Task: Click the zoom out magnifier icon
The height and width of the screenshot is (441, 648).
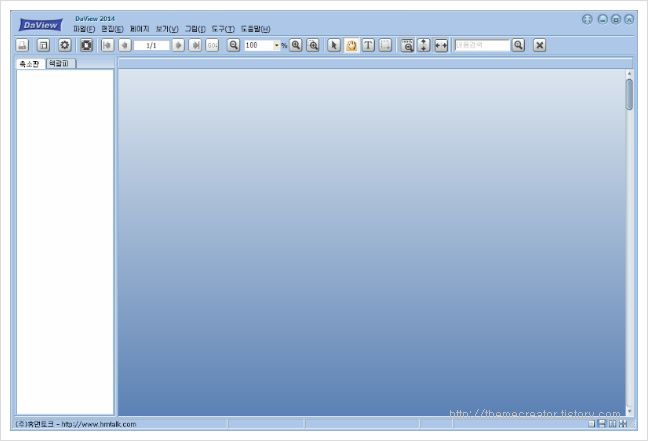Action: 233,45
